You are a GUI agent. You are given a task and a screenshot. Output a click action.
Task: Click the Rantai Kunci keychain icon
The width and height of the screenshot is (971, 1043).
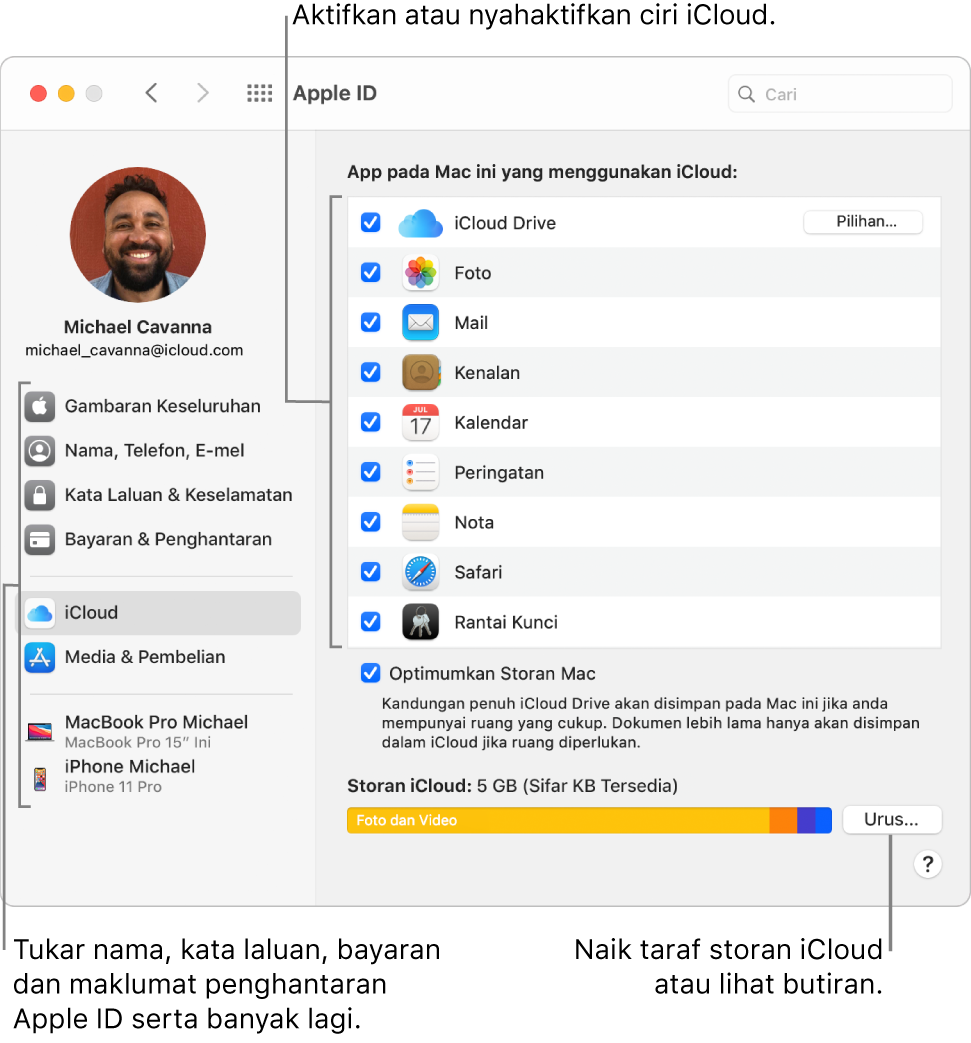(x=420, y=622)
